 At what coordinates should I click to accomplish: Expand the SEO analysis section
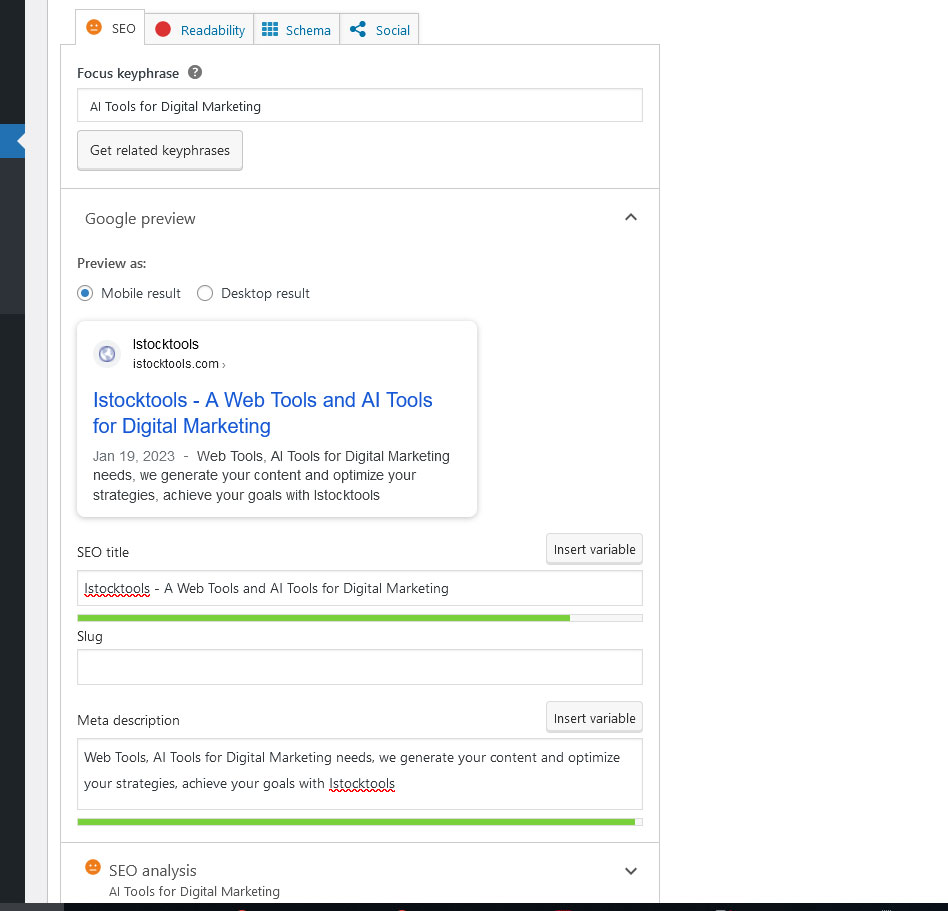(x=631, y=870)
